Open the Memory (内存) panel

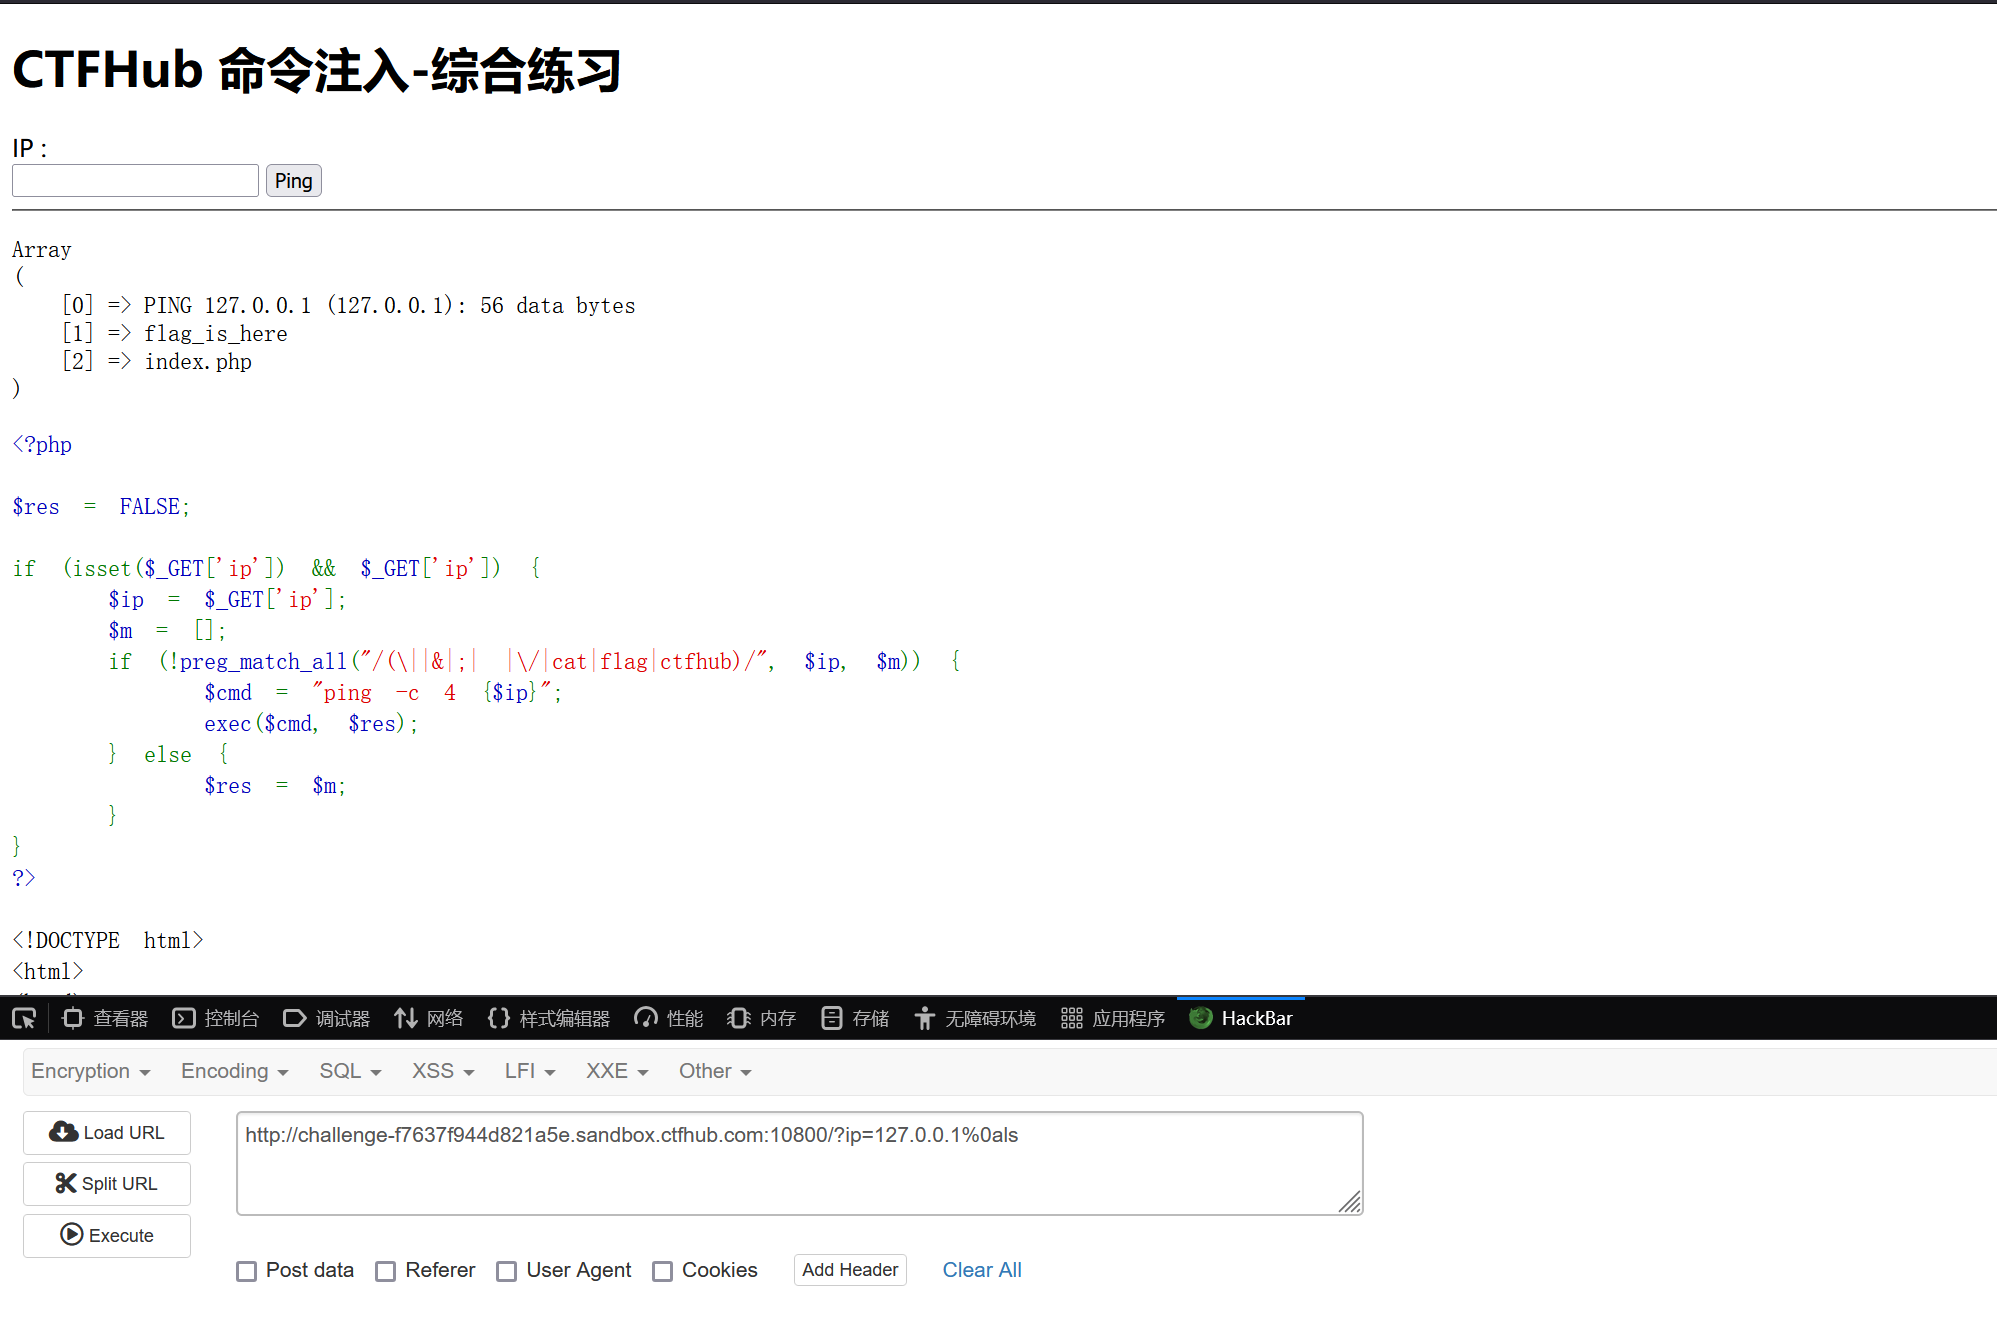(762, 1018)
